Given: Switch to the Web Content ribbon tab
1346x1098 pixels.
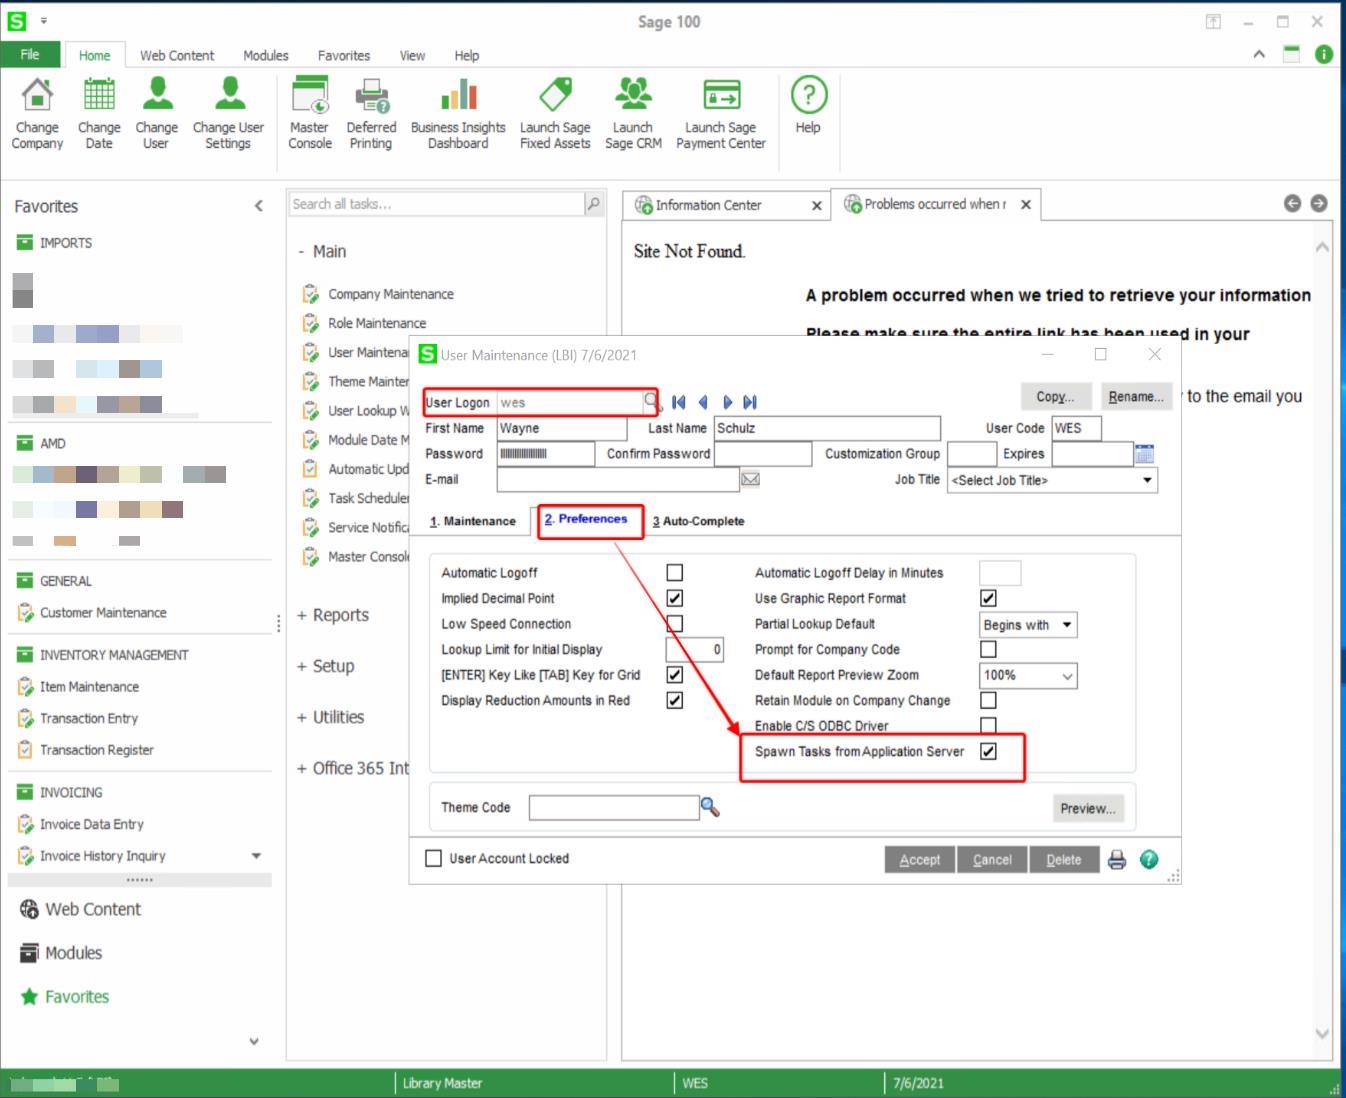Looking at the screenshot, I should pyautogui.click(x=177, y=56).
